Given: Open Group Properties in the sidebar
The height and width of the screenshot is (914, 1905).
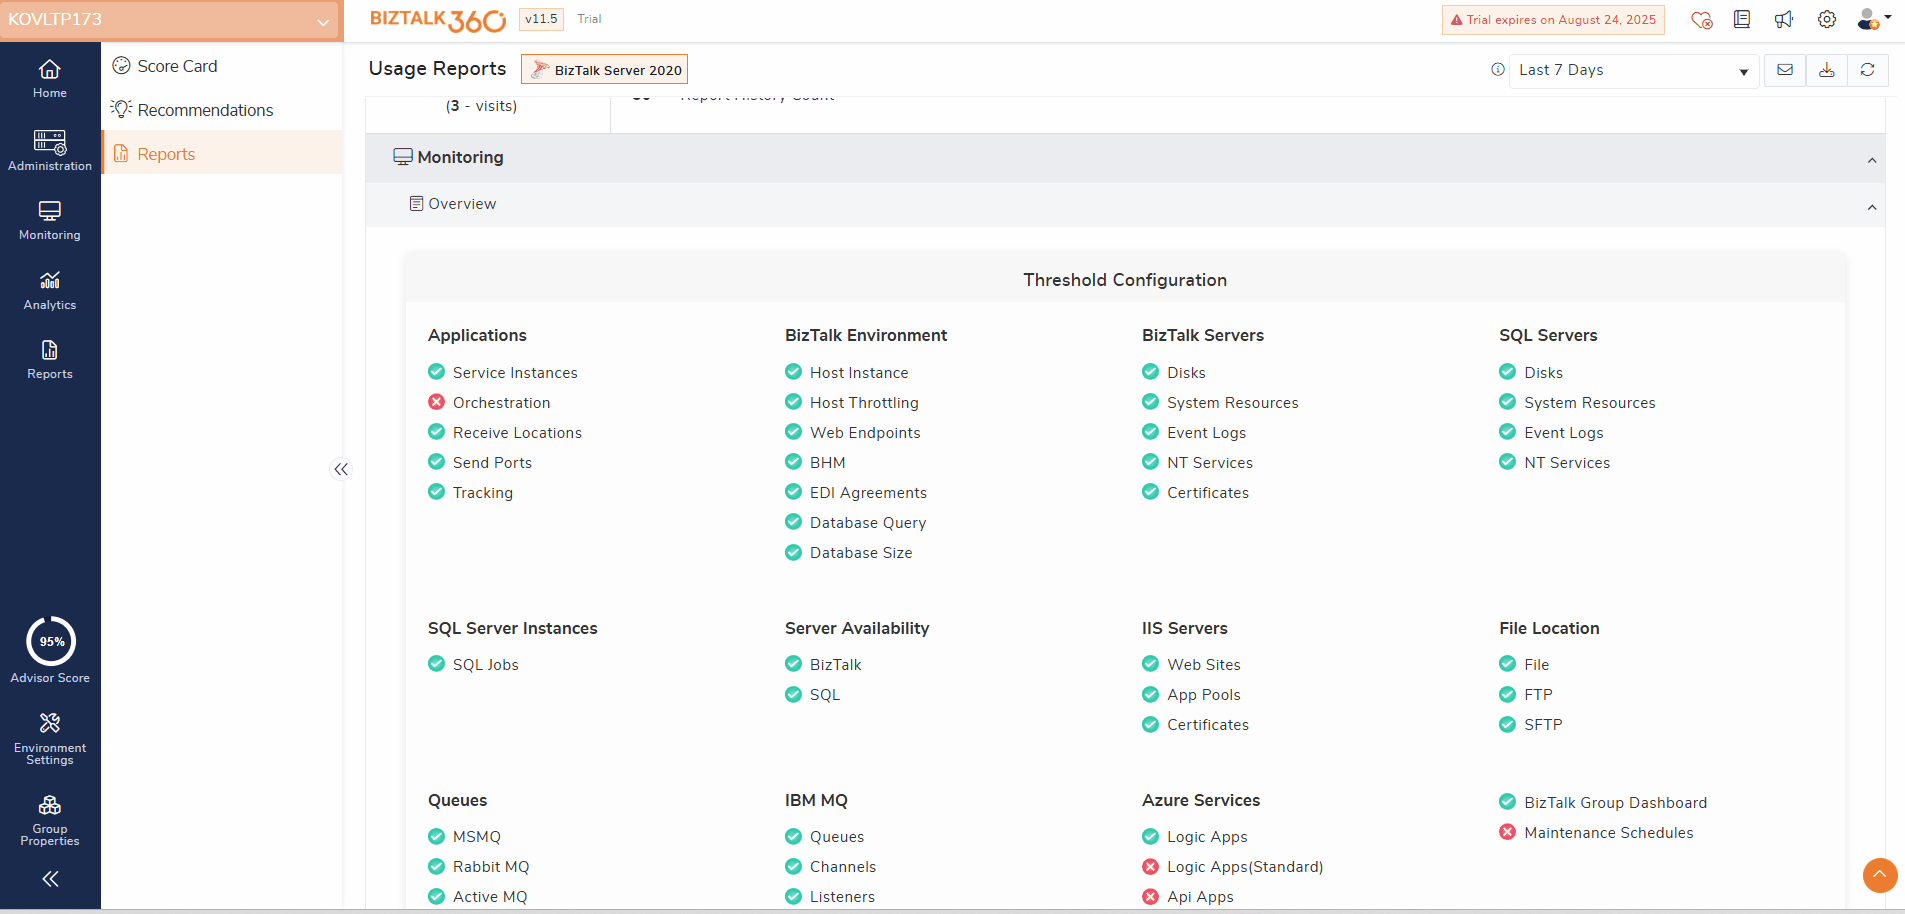Looking at the screenshot, I should coord(49,820).
